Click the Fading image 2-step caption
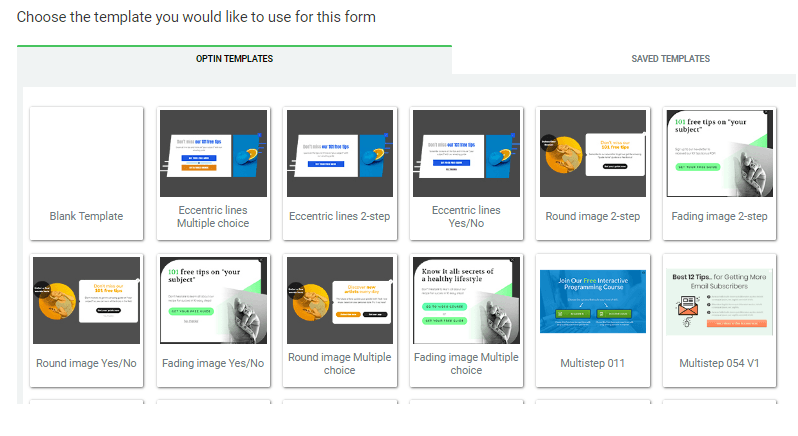This screenshot has height=436, width=798. pyautogui.click(x=719, y=216)
